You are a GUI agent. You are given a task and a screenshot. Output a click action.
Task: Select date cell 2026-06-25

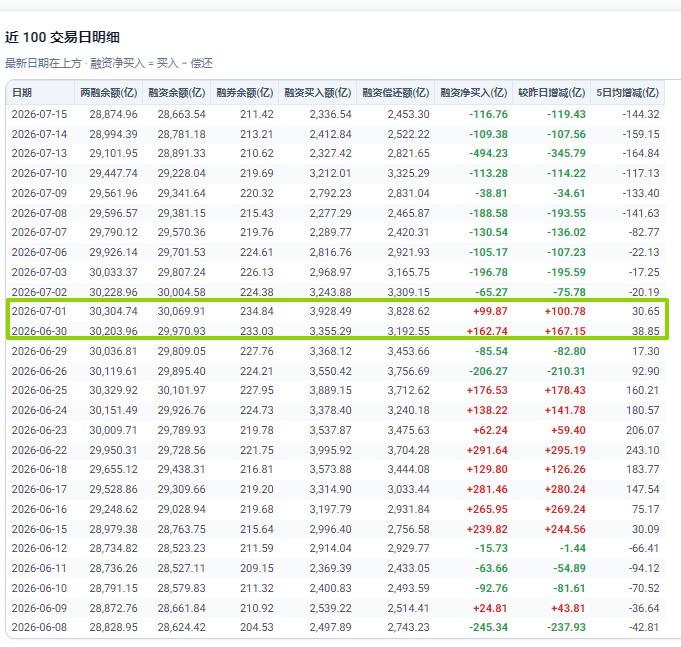click(40, 390)
